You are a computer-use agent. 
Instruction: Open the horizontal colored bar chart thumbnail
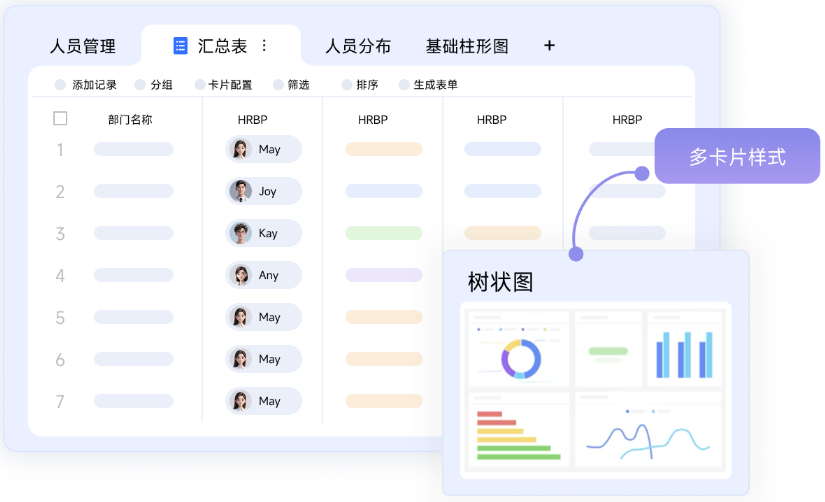click(x=519, y=429)
